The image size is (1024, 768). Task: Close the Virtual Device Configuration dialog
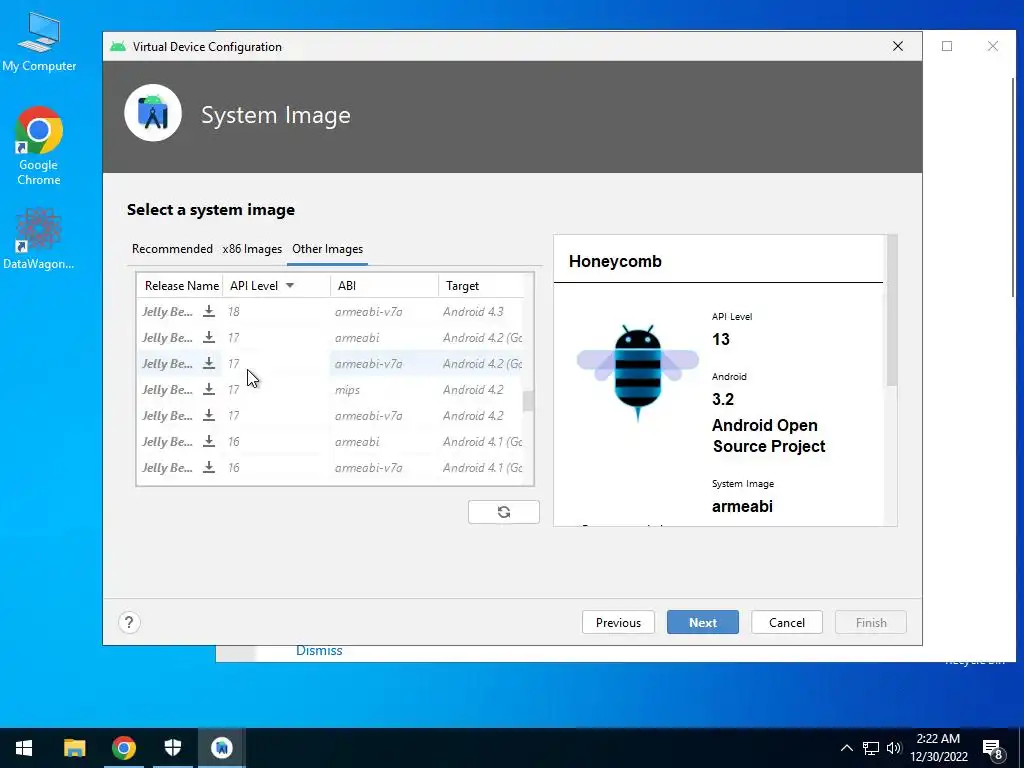(898, 46)
